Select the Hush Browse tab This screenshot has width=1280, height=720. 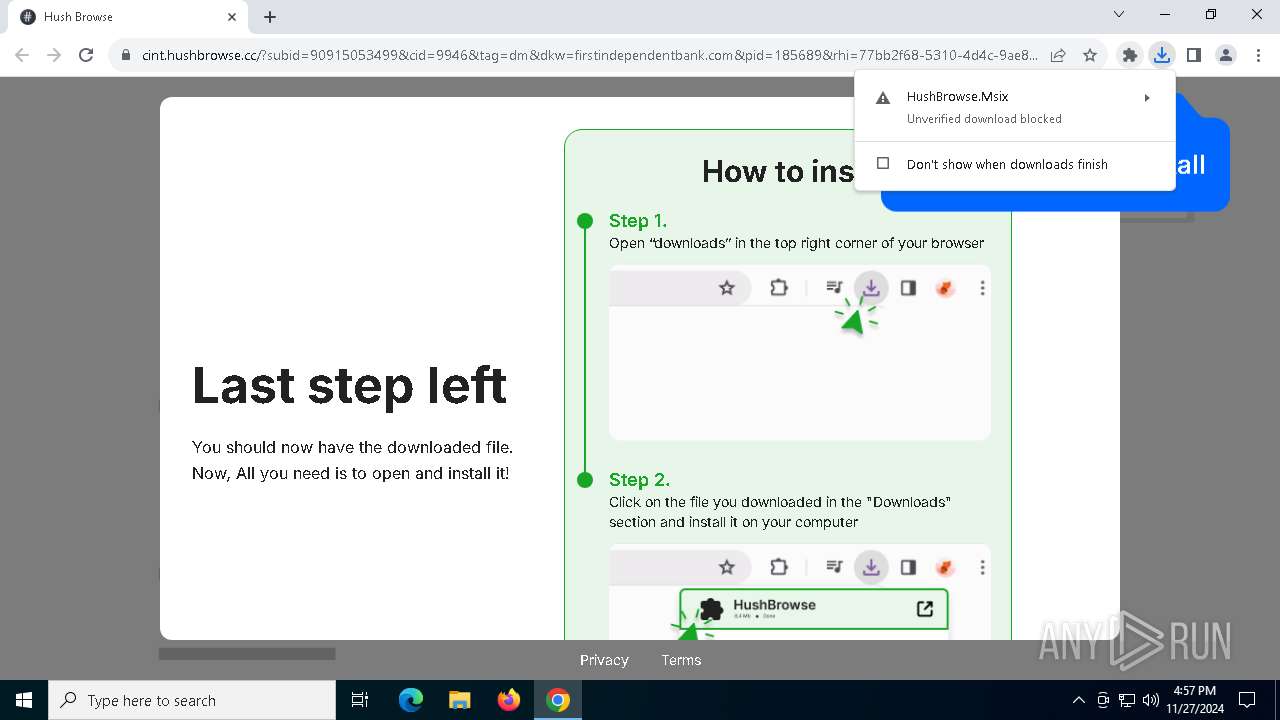[x=128, y=17]
